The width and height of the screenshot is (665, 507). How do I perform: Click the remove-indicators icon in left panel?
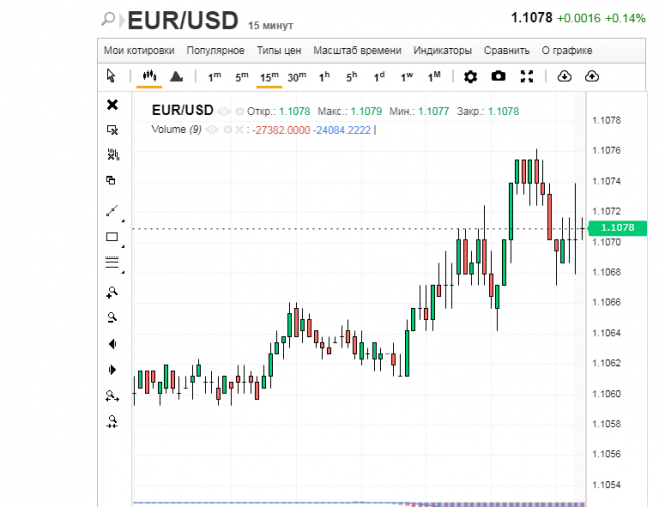113,154
